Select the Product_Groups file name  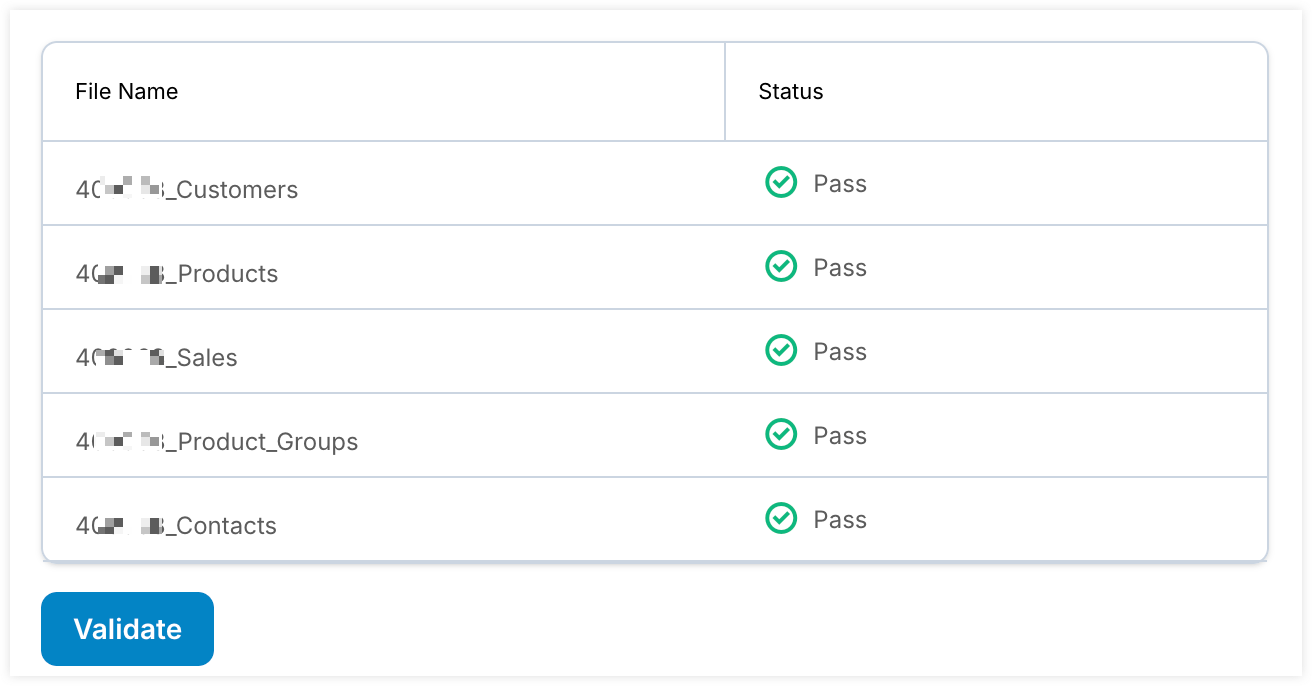[217, 442]
